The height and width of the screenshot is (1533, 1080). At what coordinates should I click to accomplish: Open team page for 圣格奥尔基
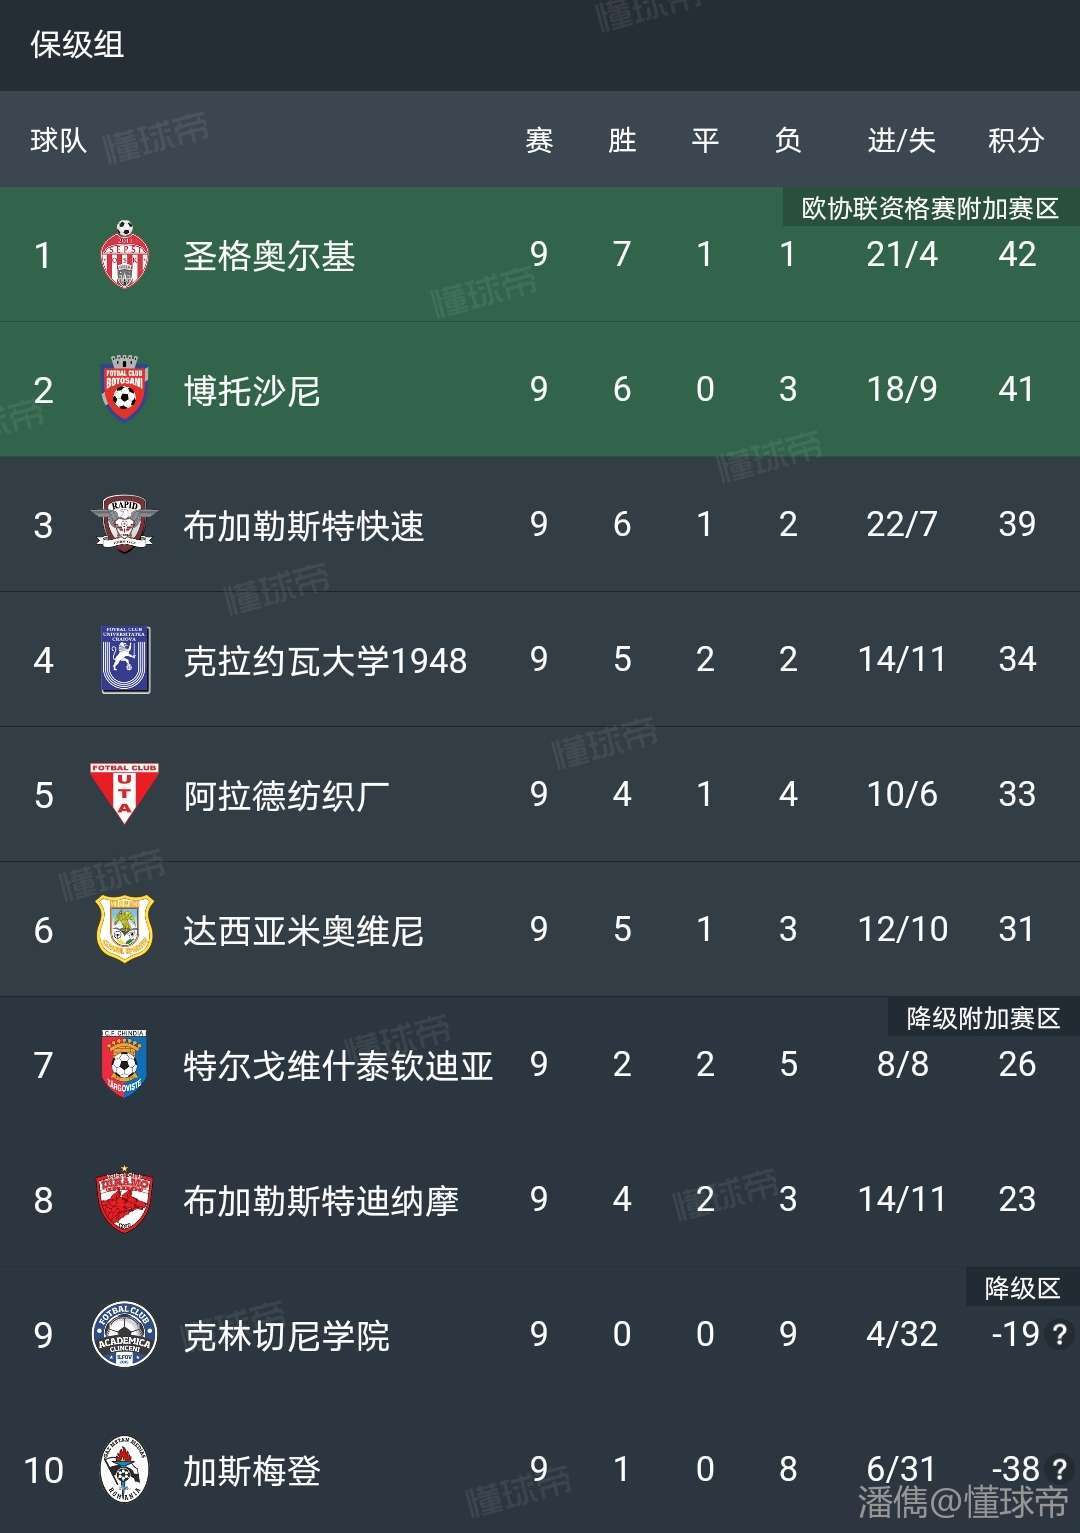[x=269, y=256]
